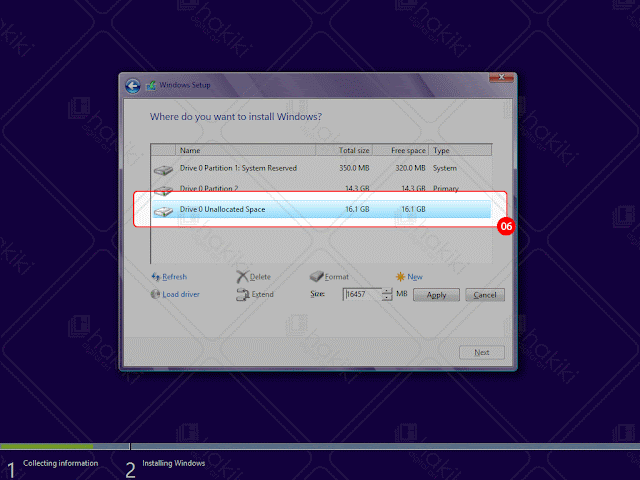Sort by the Type column header
Viewport: 640px width, 480px height.
460,150
